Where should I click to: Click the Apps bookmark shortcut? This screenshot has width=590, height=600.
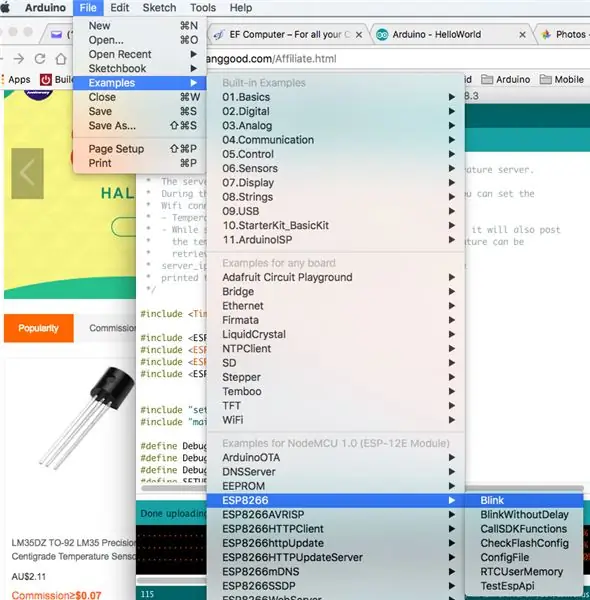coord(16,80)
